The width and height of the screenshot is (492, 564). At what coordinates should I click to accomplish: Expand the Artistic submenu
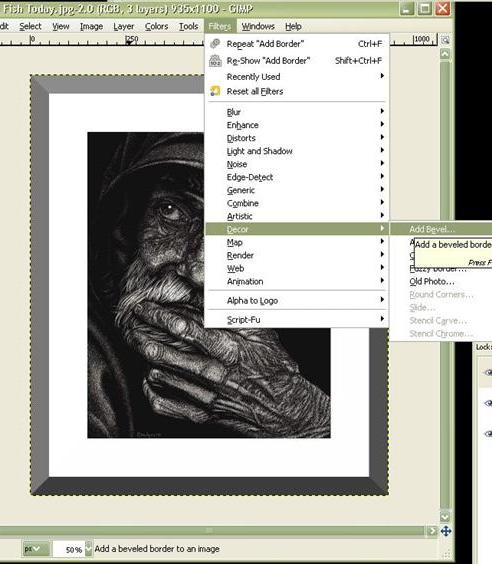click(297, 216)
